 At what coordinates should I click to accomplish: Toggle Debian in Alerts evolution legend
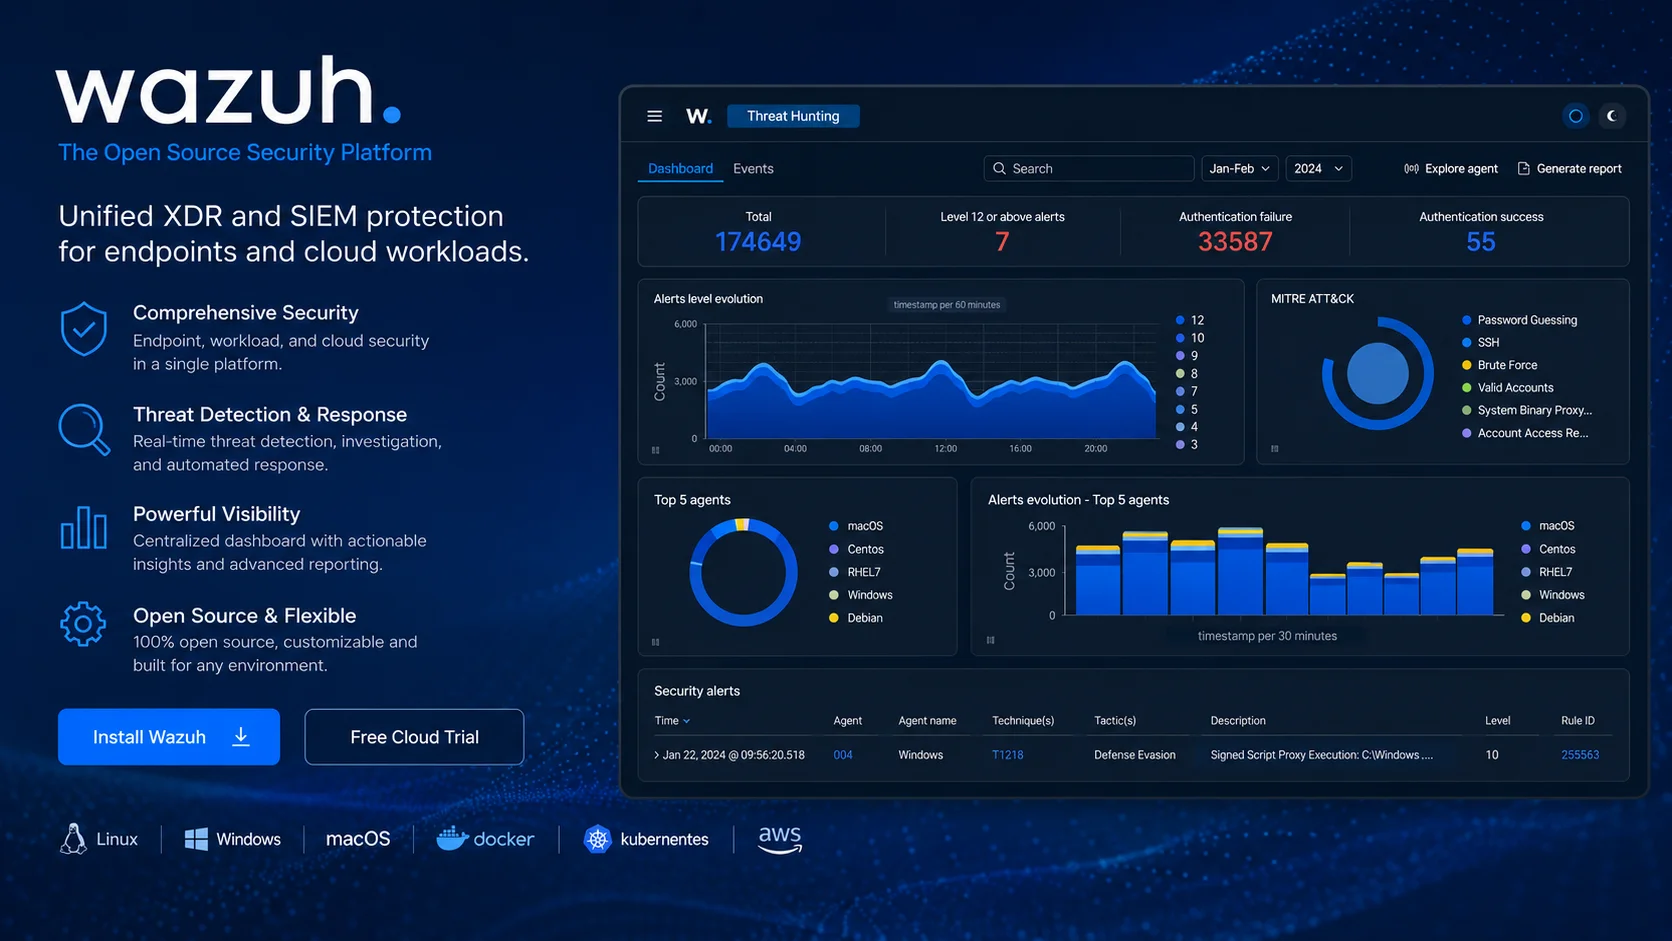pyautogui.click(x=1548, y=618)
